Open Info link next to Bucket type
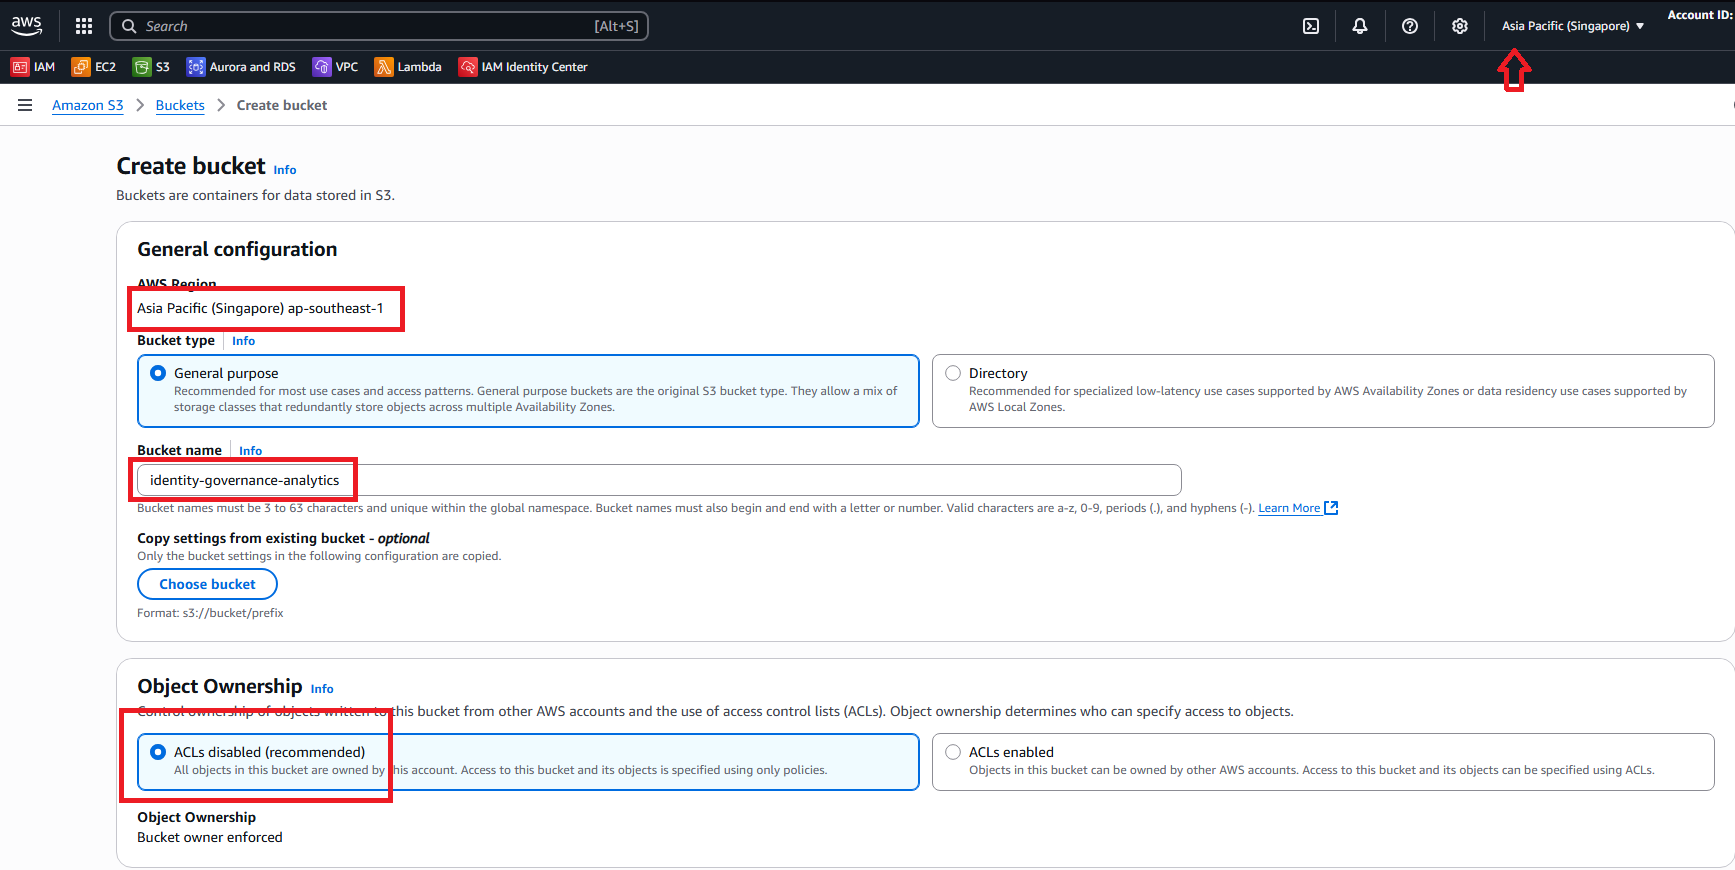 click(244, 341)
